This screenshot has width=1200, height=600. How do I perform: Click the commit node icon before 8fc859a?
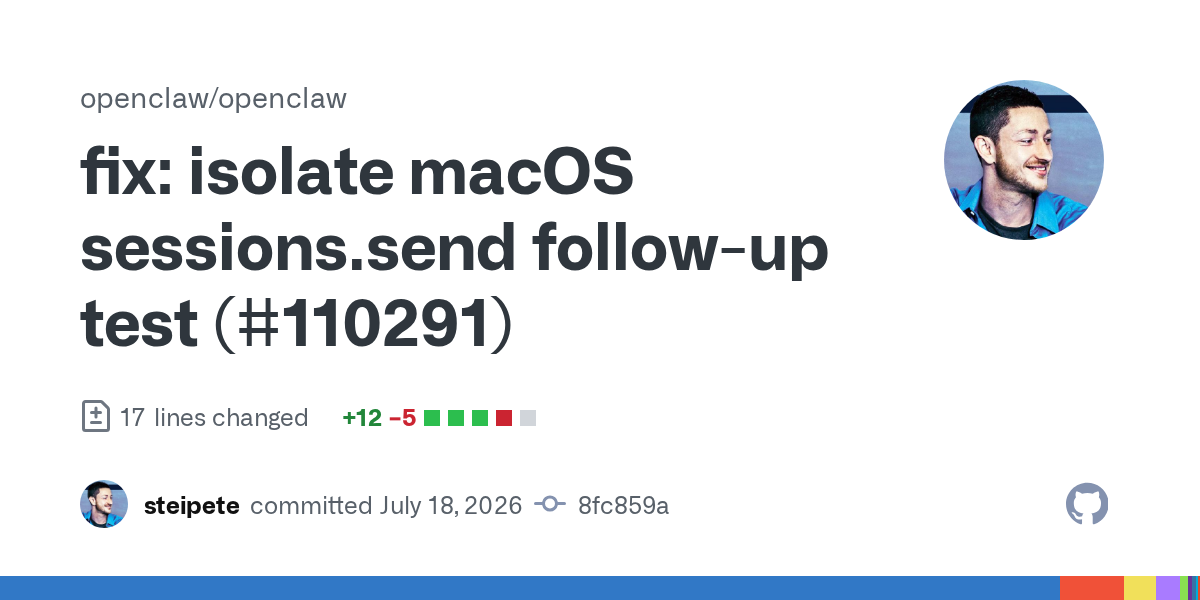coord(550,505)
